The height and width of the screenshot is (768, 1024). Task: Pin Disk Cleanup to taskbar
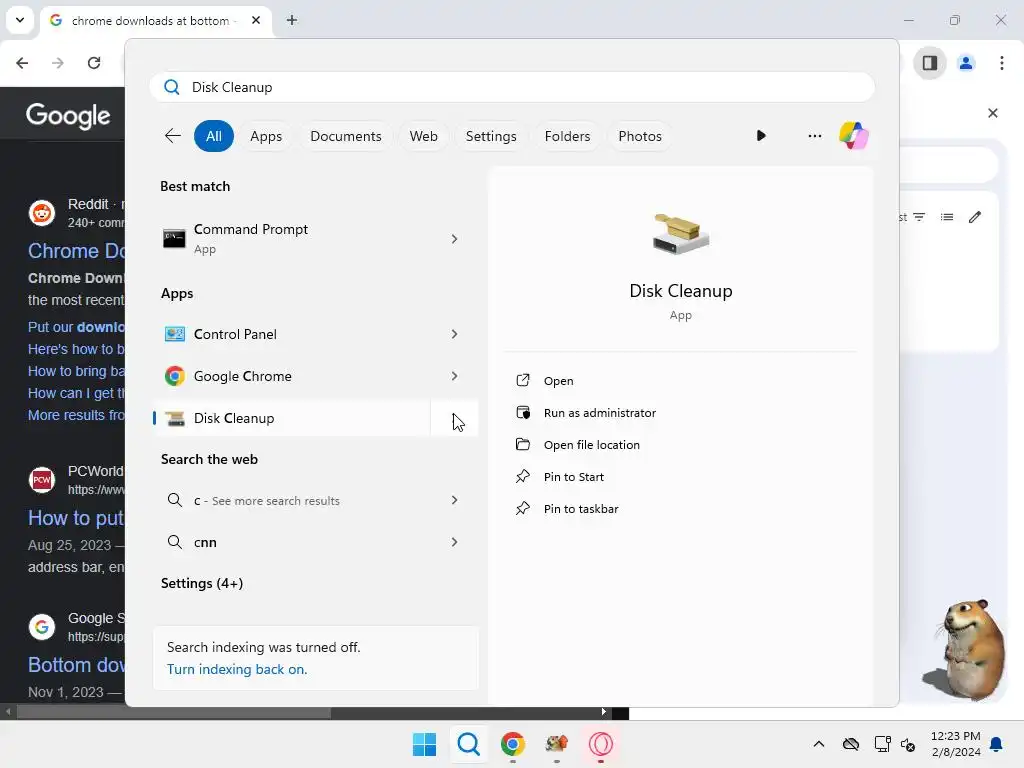click(580, 509)
